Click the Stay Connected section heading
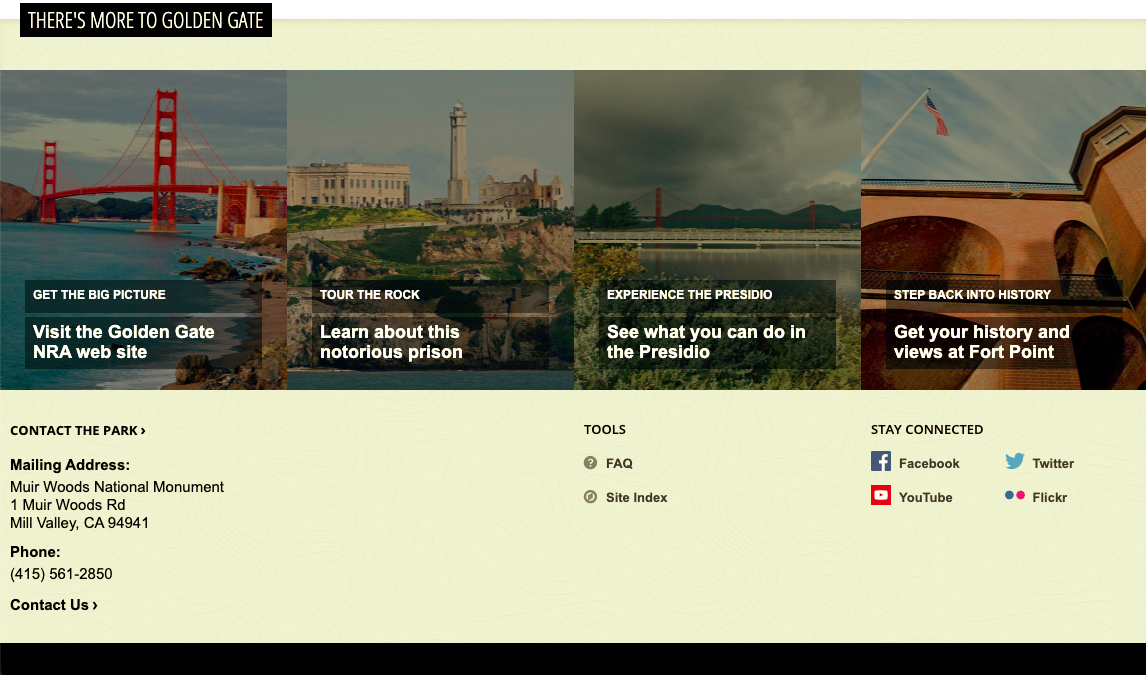This screenshot has width=1146, height=675. click(927, 430)
